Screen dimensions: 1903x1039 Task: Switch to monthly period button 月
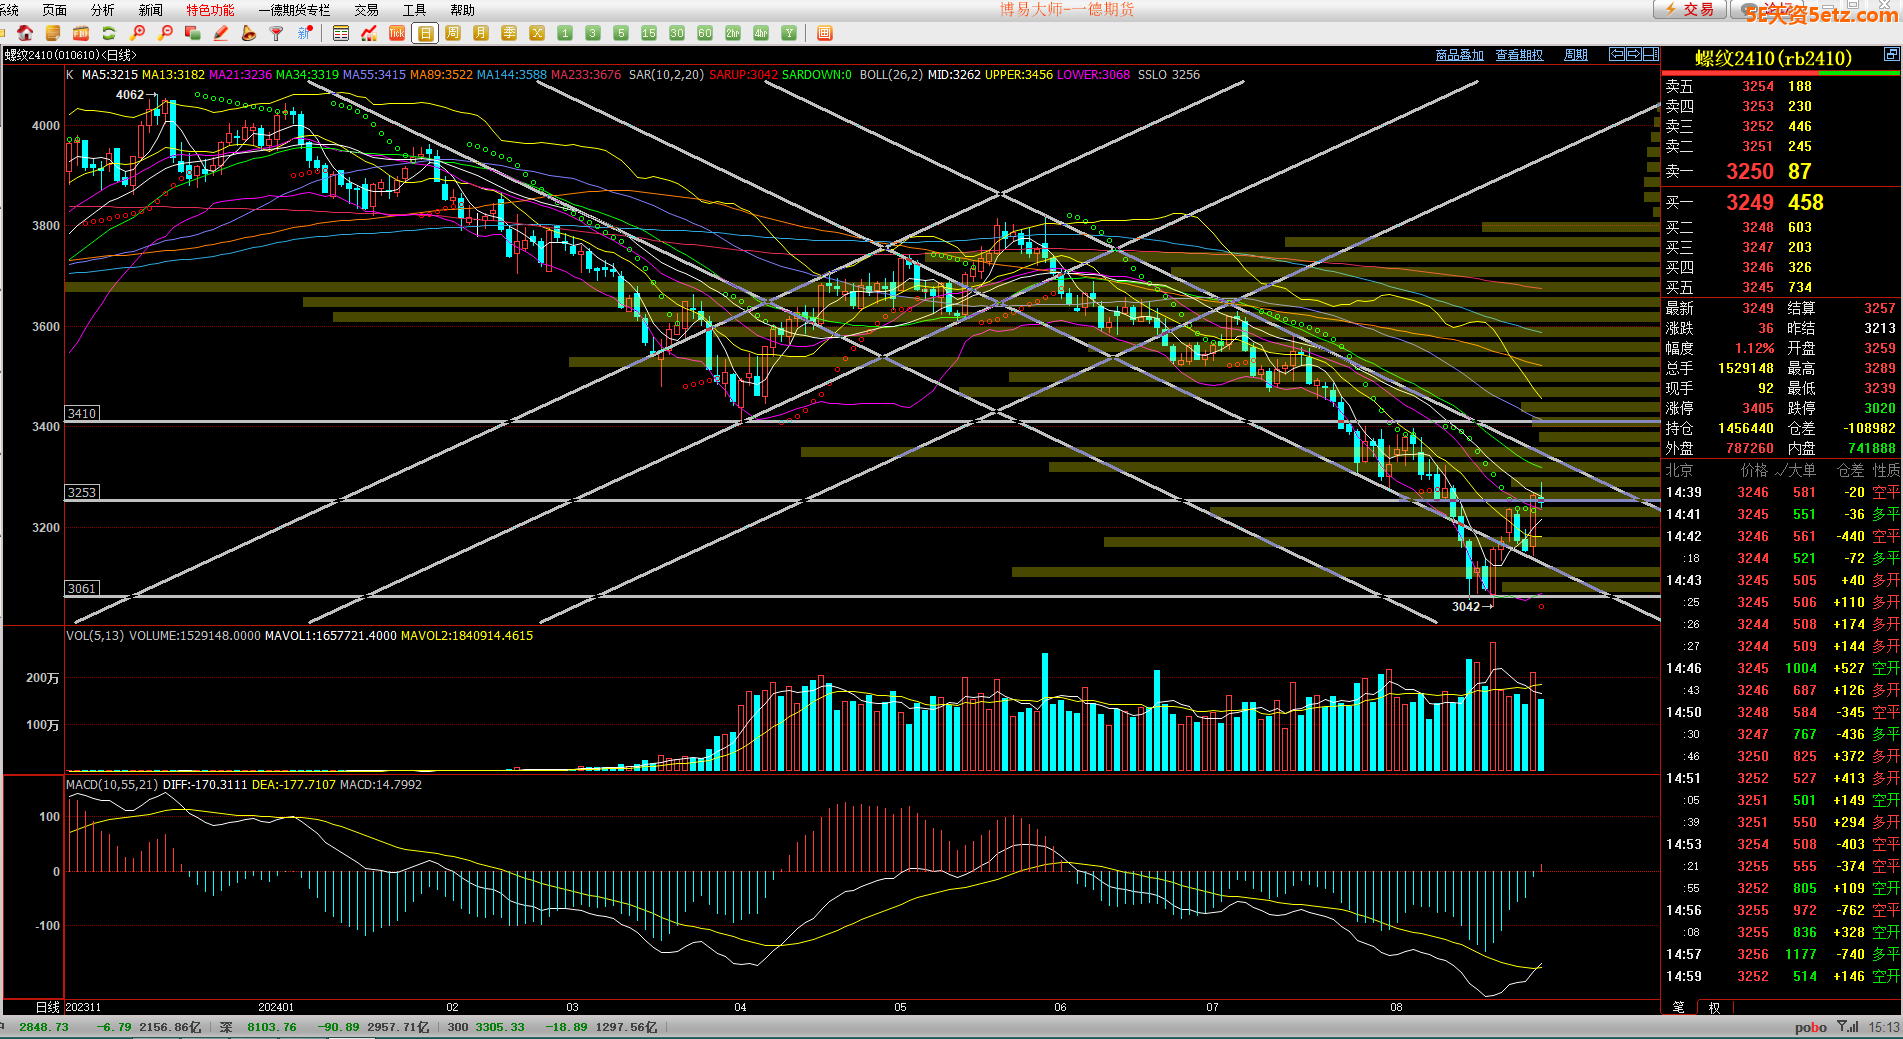tap(481, 33)
